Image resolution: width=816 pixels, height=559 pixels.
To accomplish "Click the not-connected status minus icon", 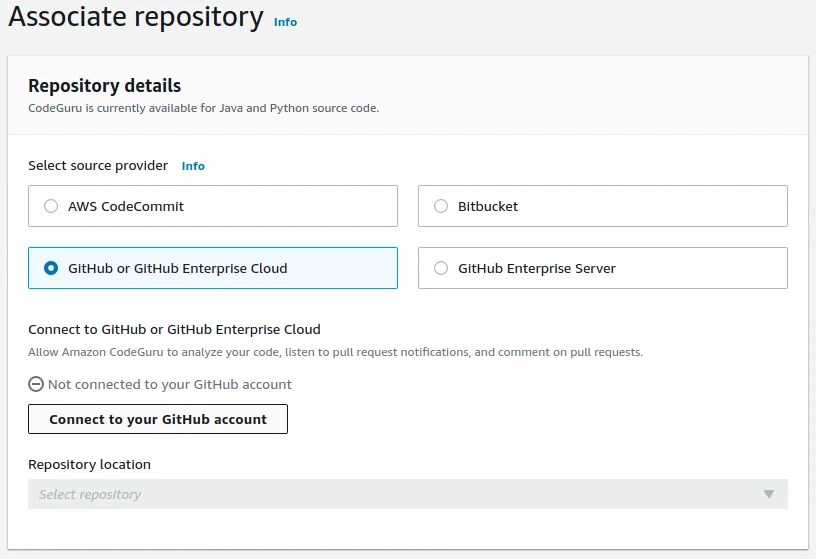I will click(x=36, y=385).
